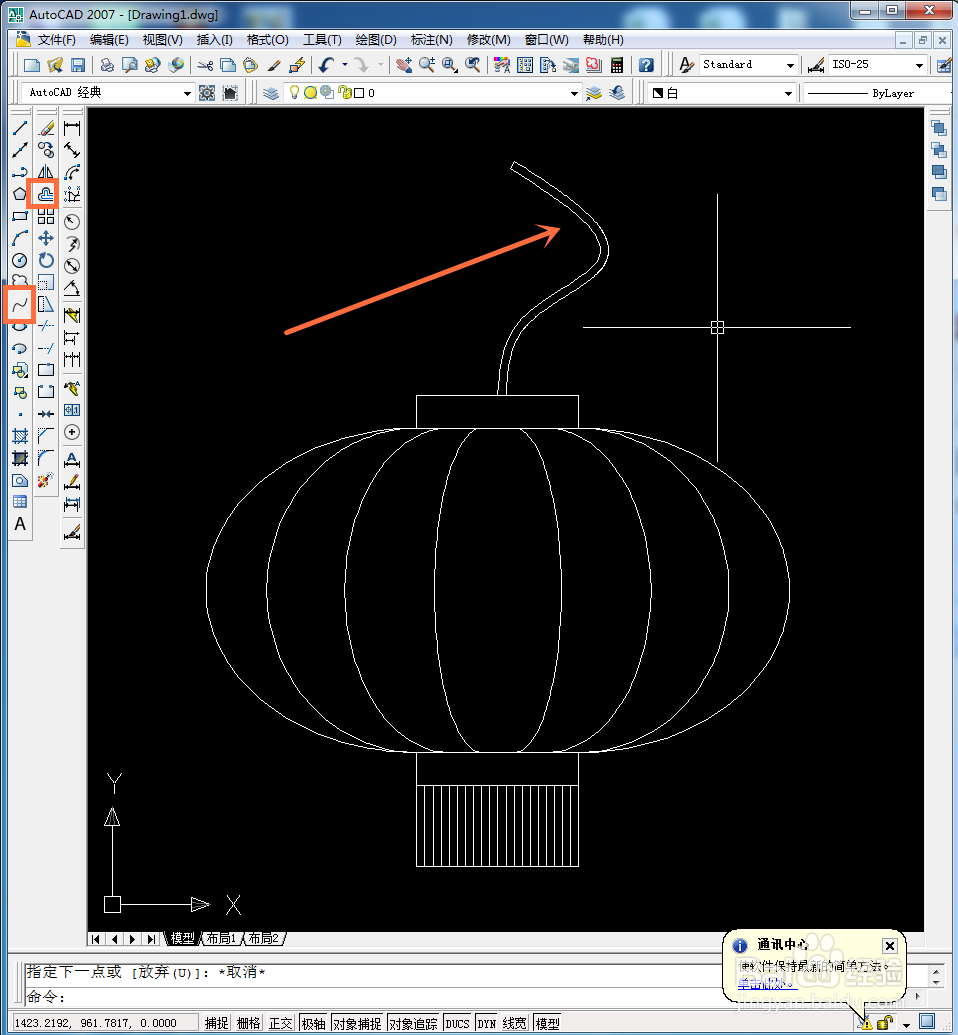Click the Match Properties brush icon
The width and height of the screenshot is (958, 1035).
[274, 65]
